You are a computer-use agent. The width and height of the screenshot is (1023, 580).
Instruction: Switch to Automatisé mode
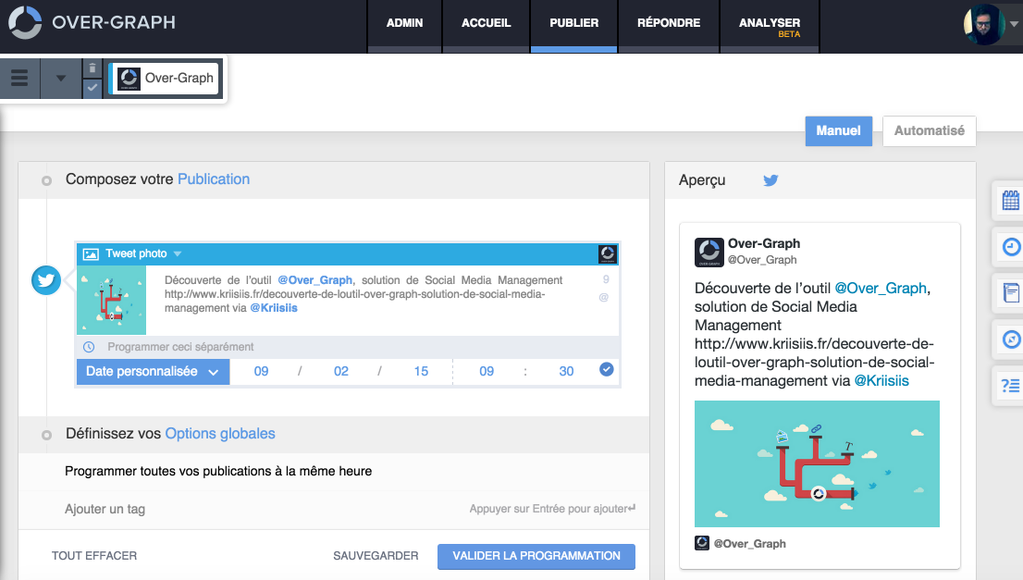(929, 131)
